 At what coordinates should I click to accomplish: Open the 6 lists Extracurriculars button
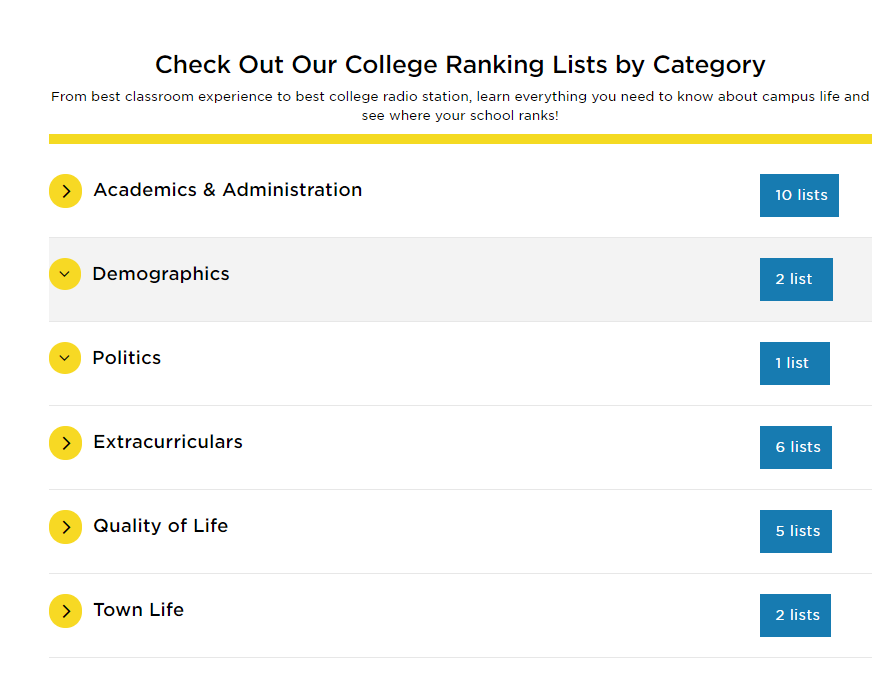click(x=796, y=447)
